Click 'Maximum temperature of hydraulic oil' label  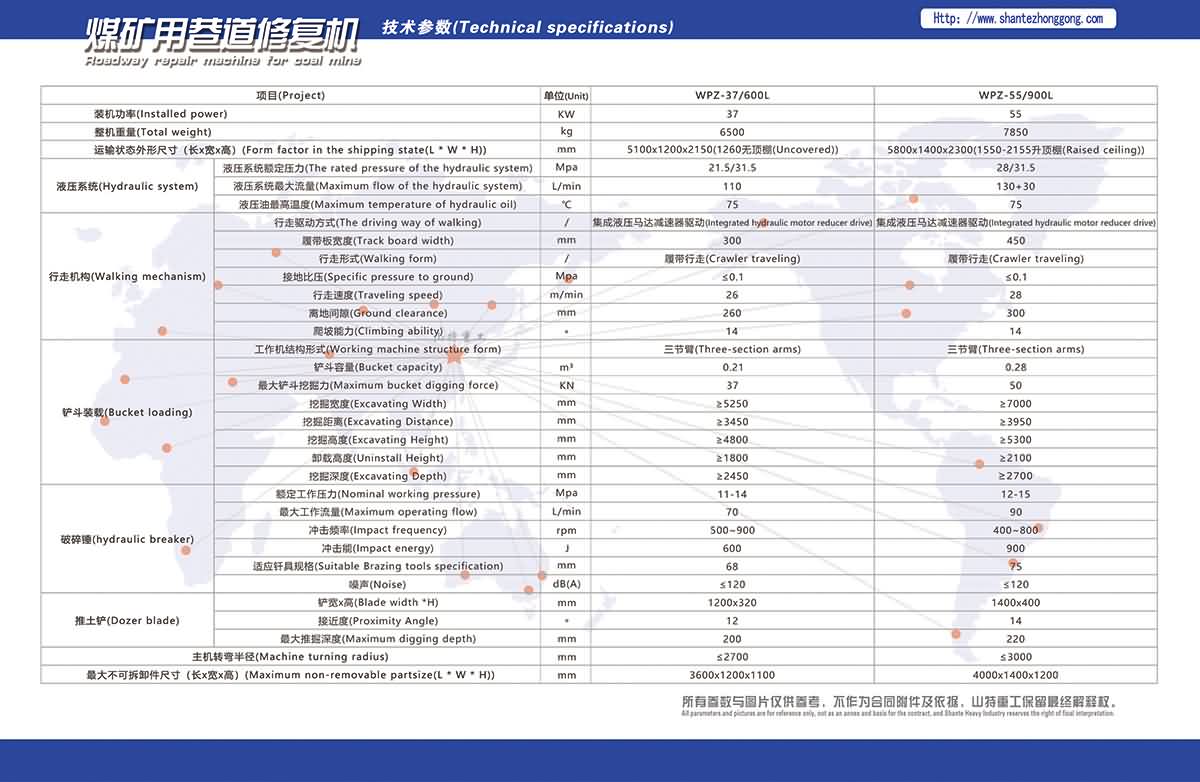click(378, 204)
